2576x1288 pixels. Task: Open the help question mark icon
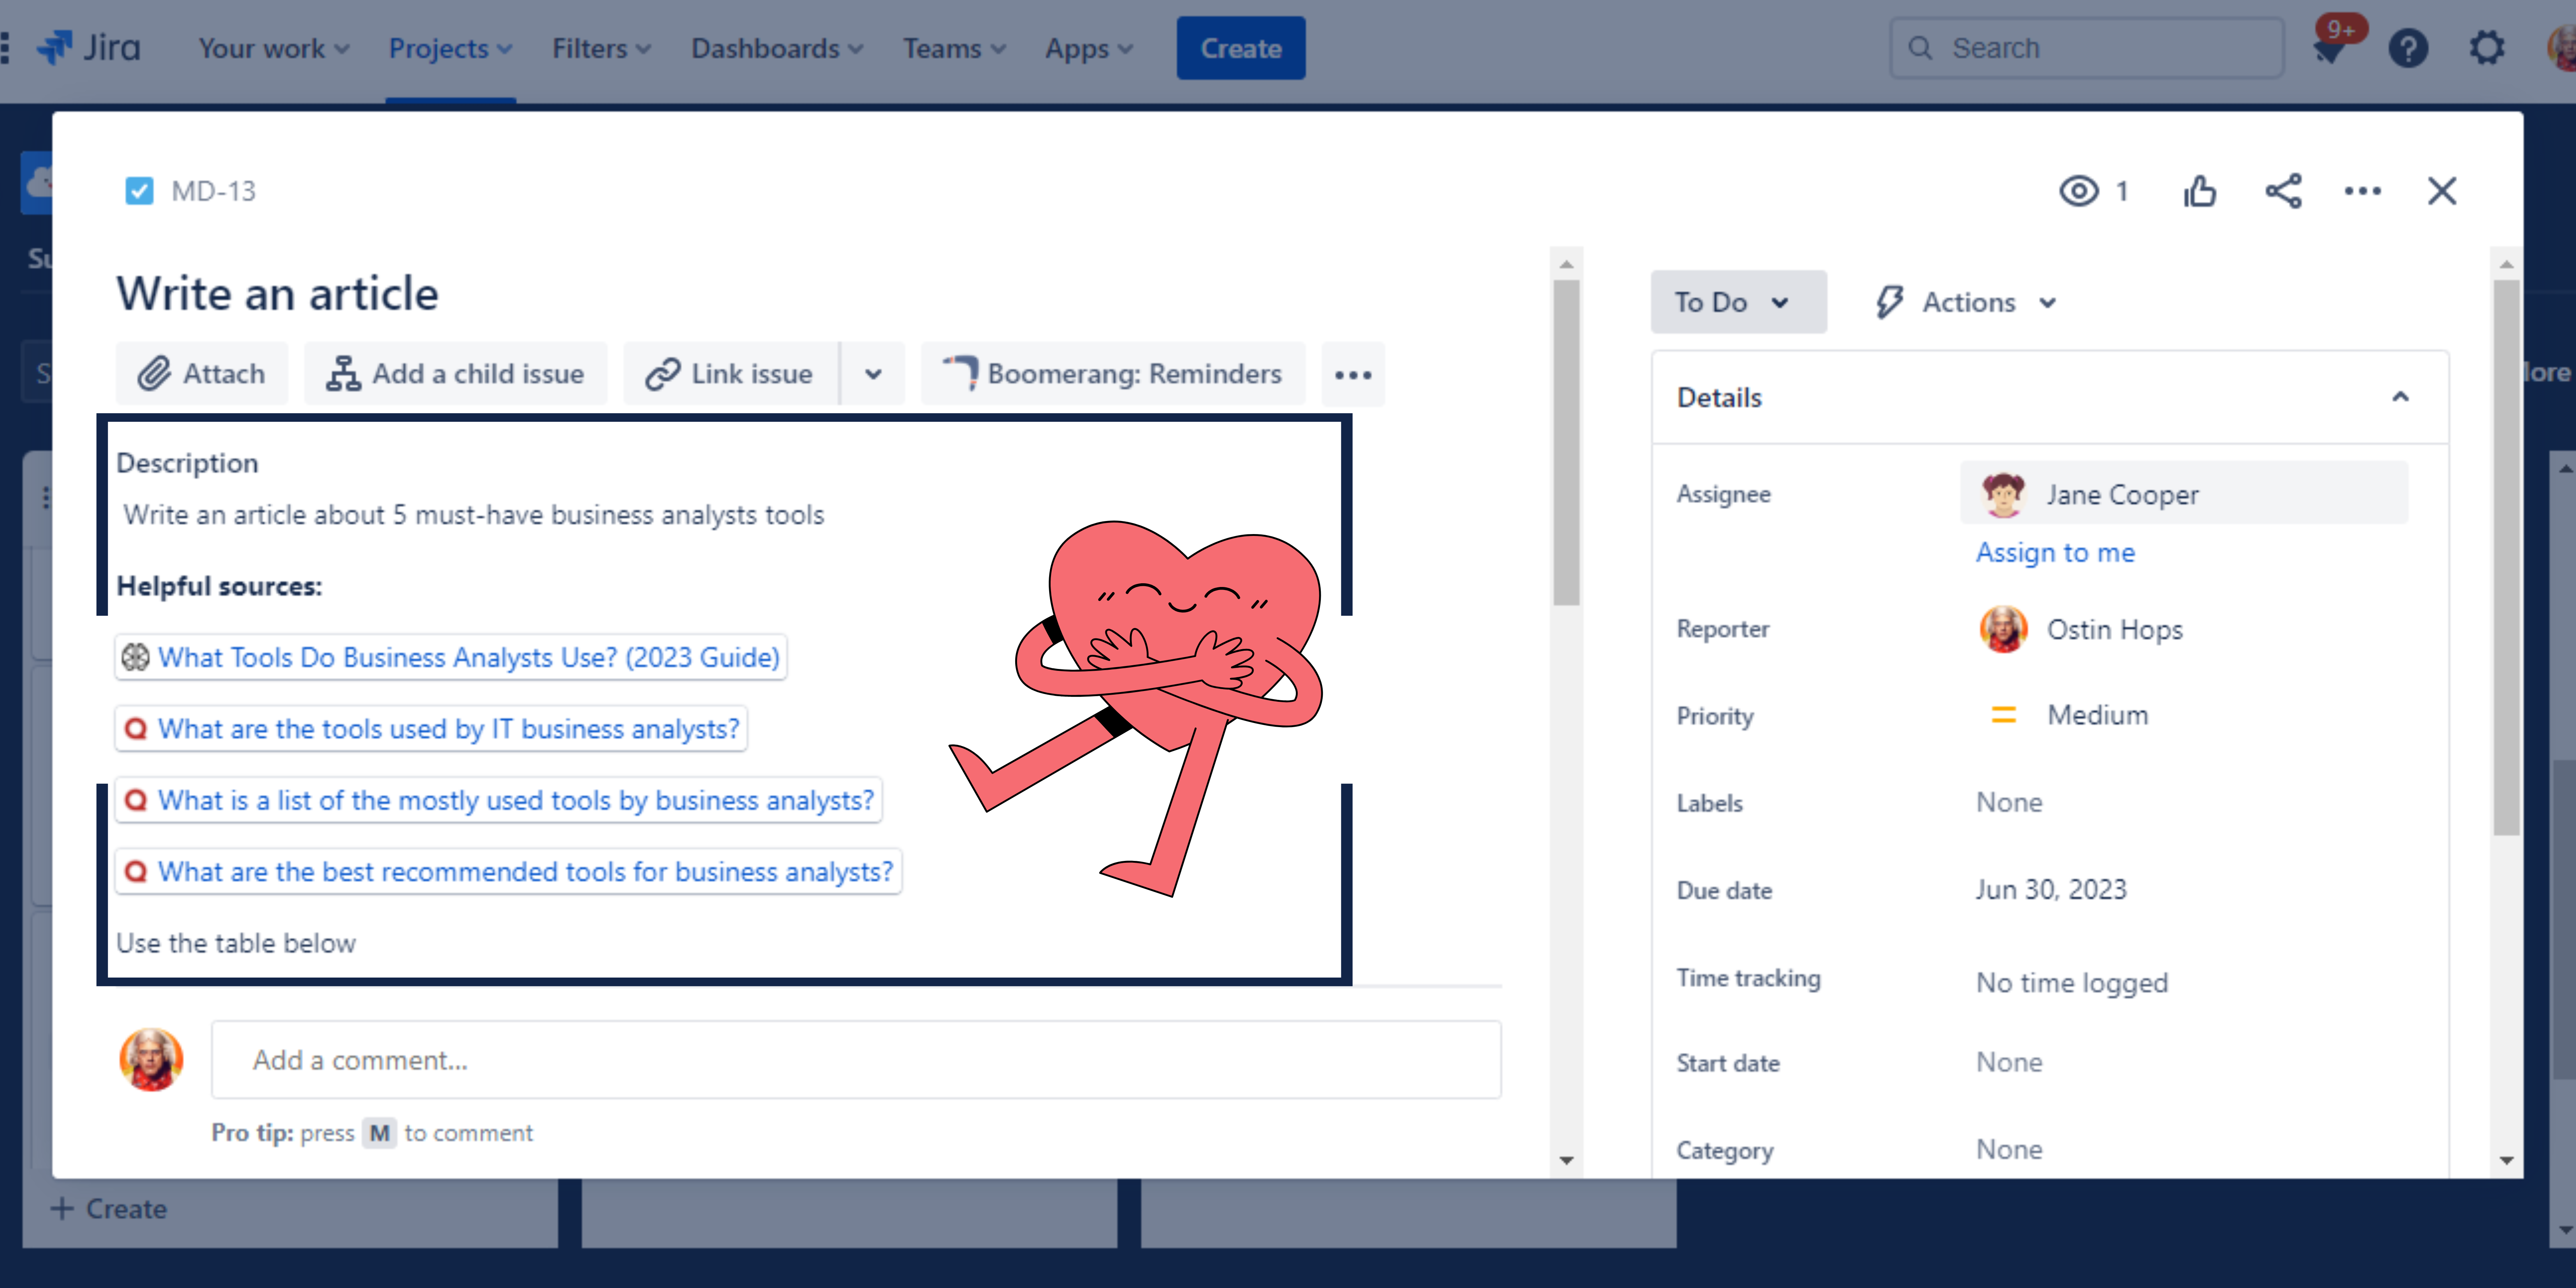(x=2408, y=48)
